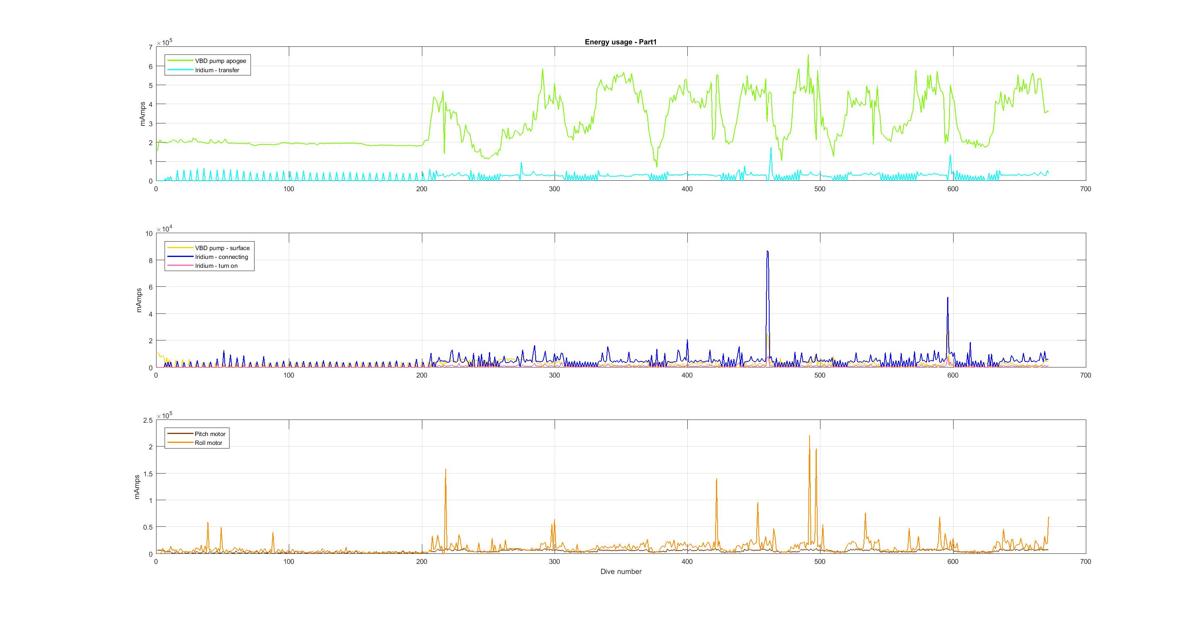Click the y-axis tick '10' on middle plot
This screenshot has width=1200, height=622.
[148, 234]
